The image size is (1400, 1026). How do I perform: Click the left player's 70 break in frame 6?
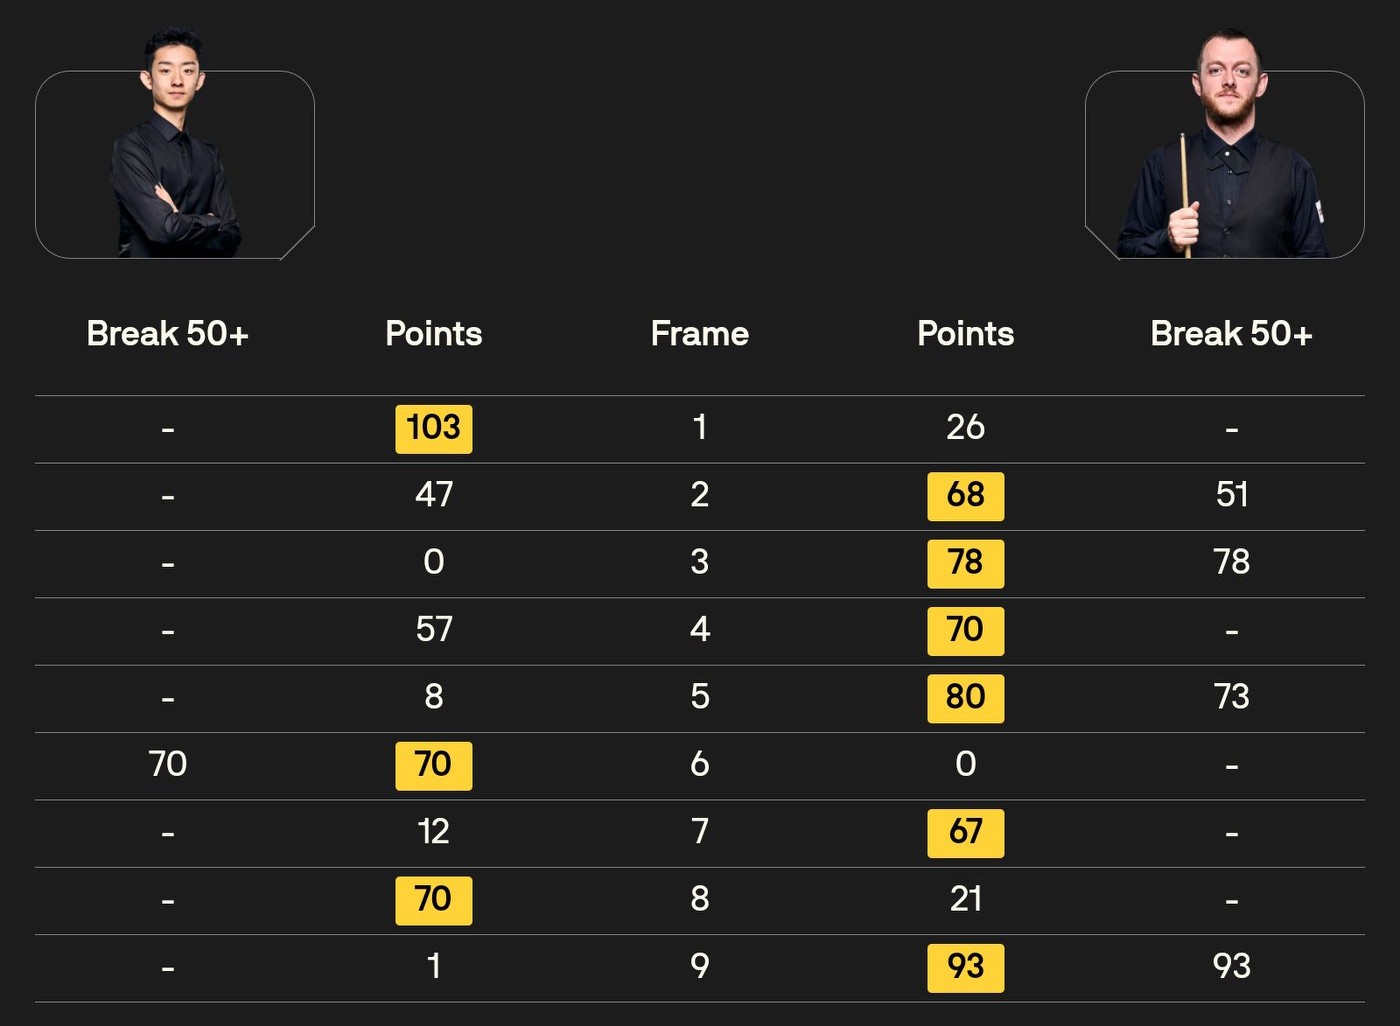click(x=167, y=764)
